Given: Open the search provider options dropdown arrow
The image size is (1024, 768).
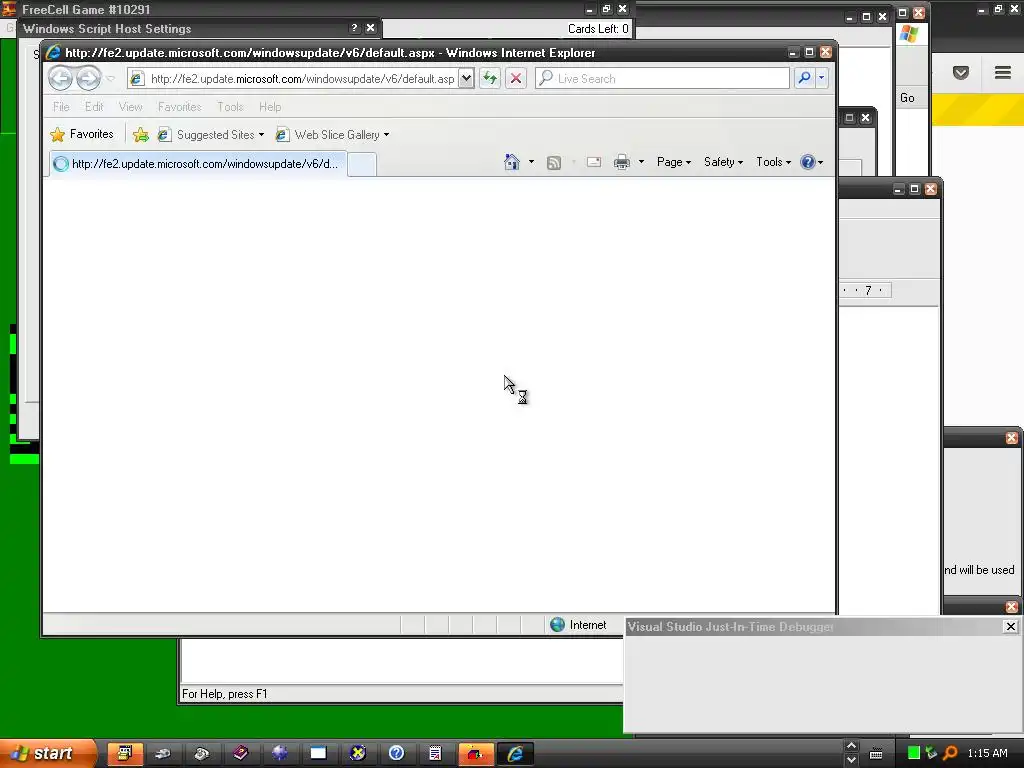Looking at the screenshot, I should (822, 78).
